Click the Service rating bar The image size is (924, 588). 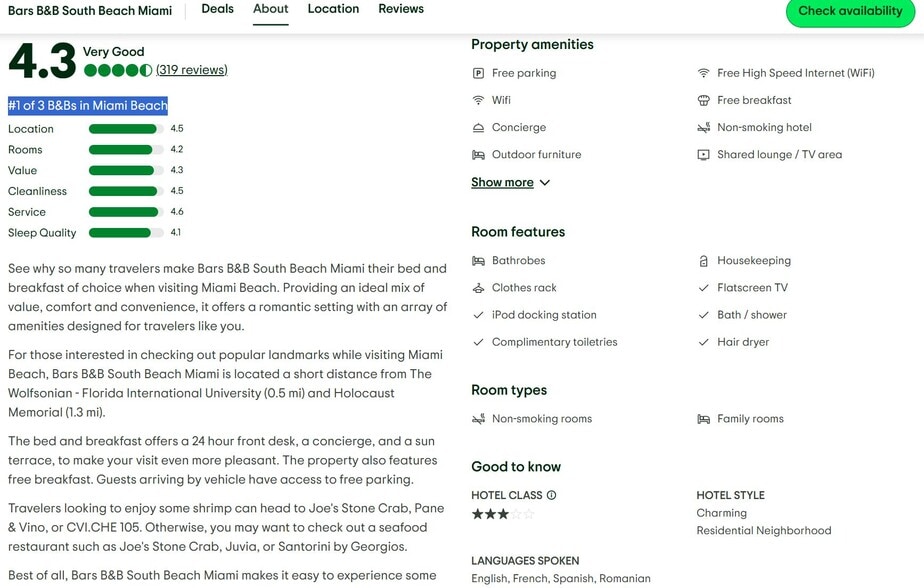(x=126, y=212)
